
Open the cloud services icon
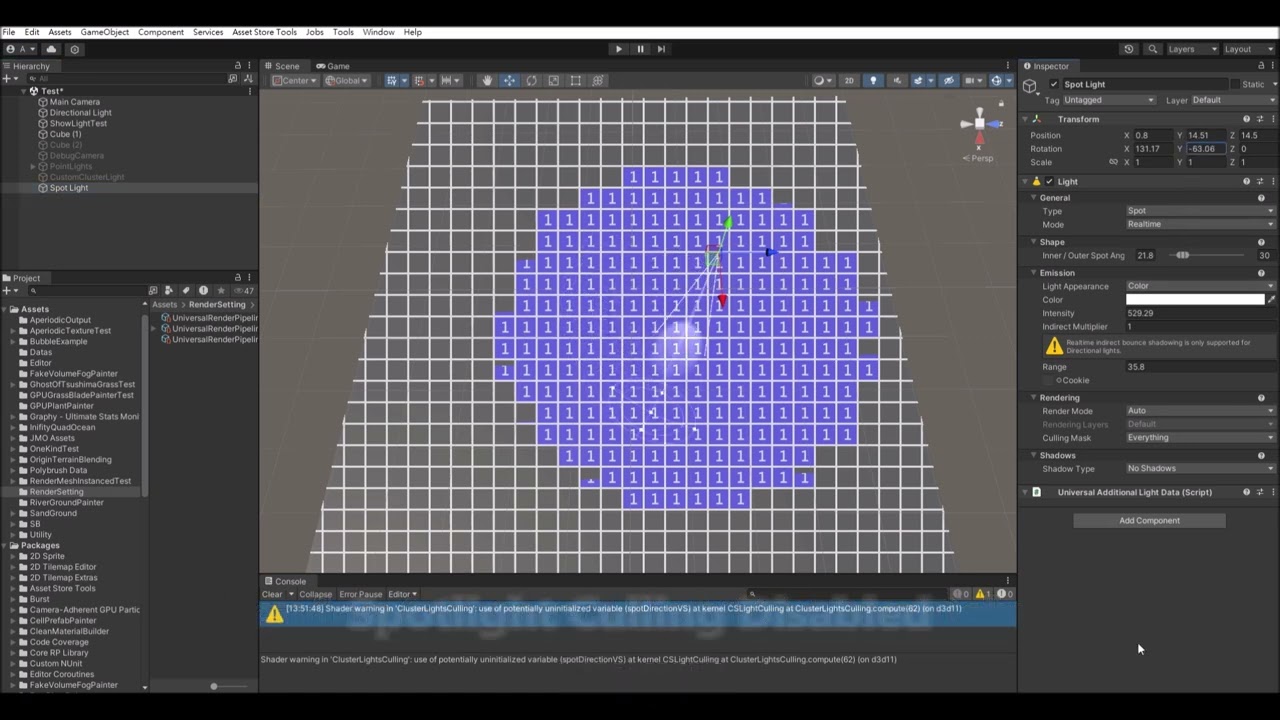tap(52, 49)
